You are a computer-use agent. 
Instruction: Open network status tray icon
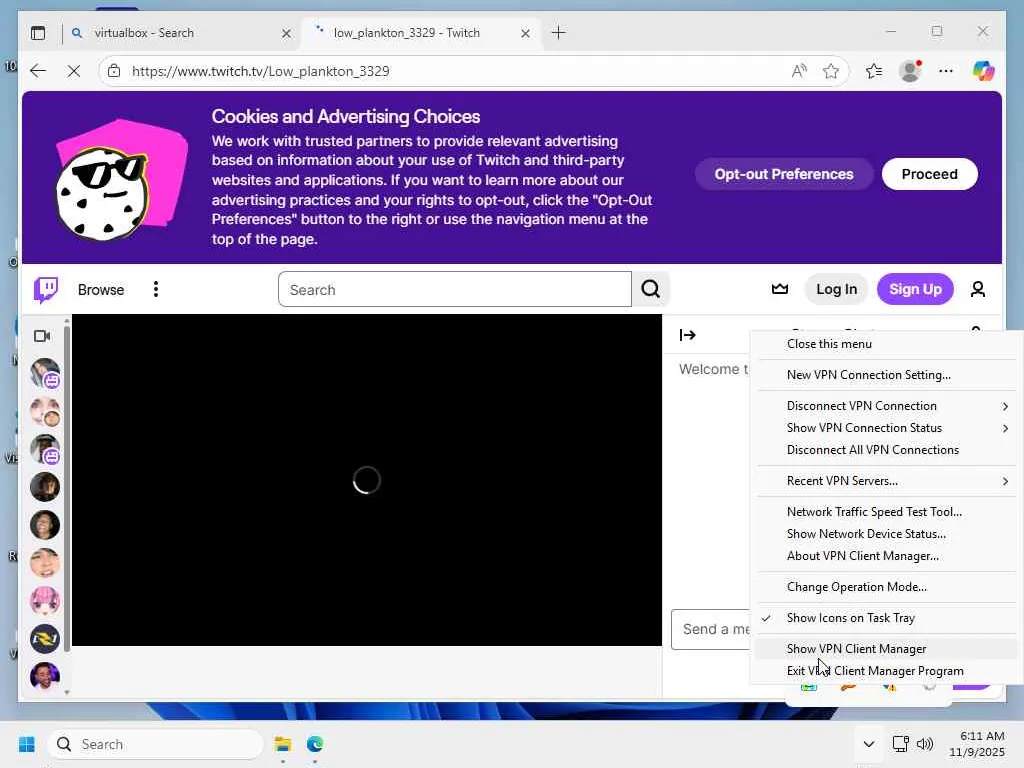point(901,744)
